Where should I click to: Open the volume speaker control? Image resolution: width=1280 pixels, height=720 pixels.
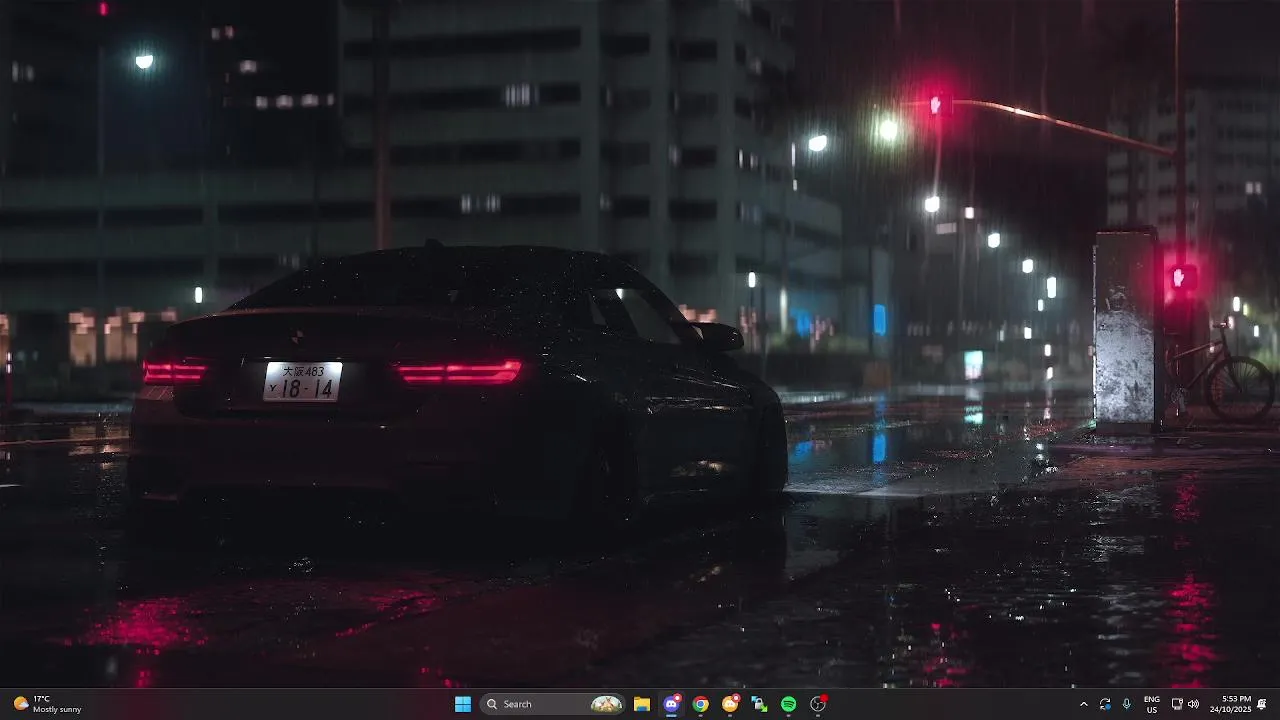(x=1193, y=704)
